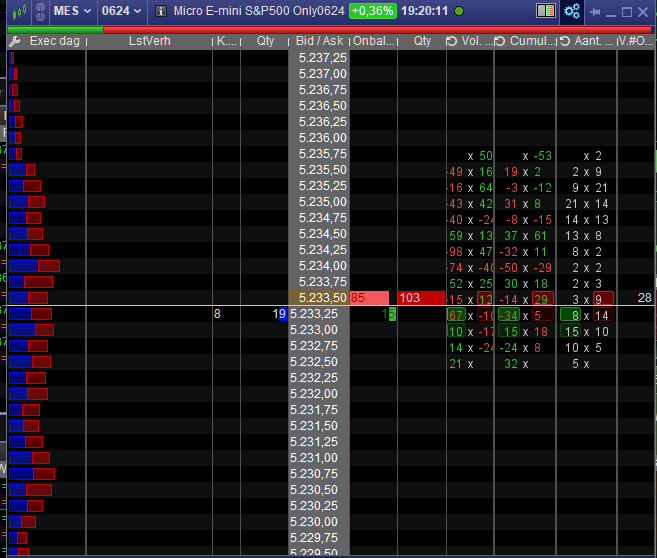
Task: Click the green 16 Onbal bid cell
Action: 389,314
